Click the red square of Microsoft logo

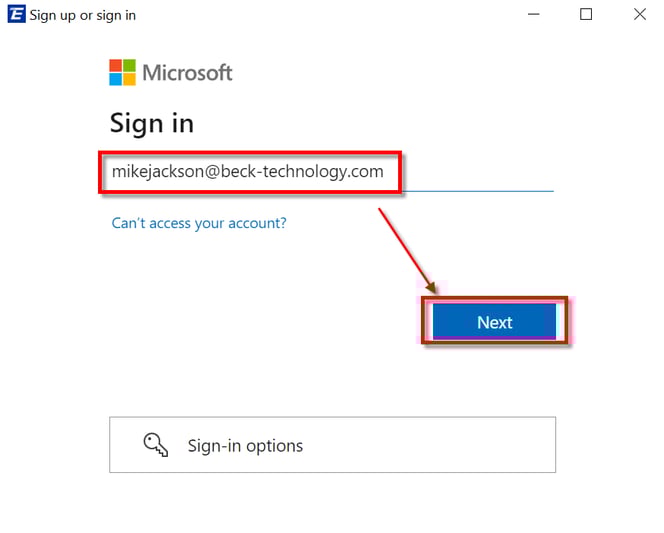pos(115,66)
